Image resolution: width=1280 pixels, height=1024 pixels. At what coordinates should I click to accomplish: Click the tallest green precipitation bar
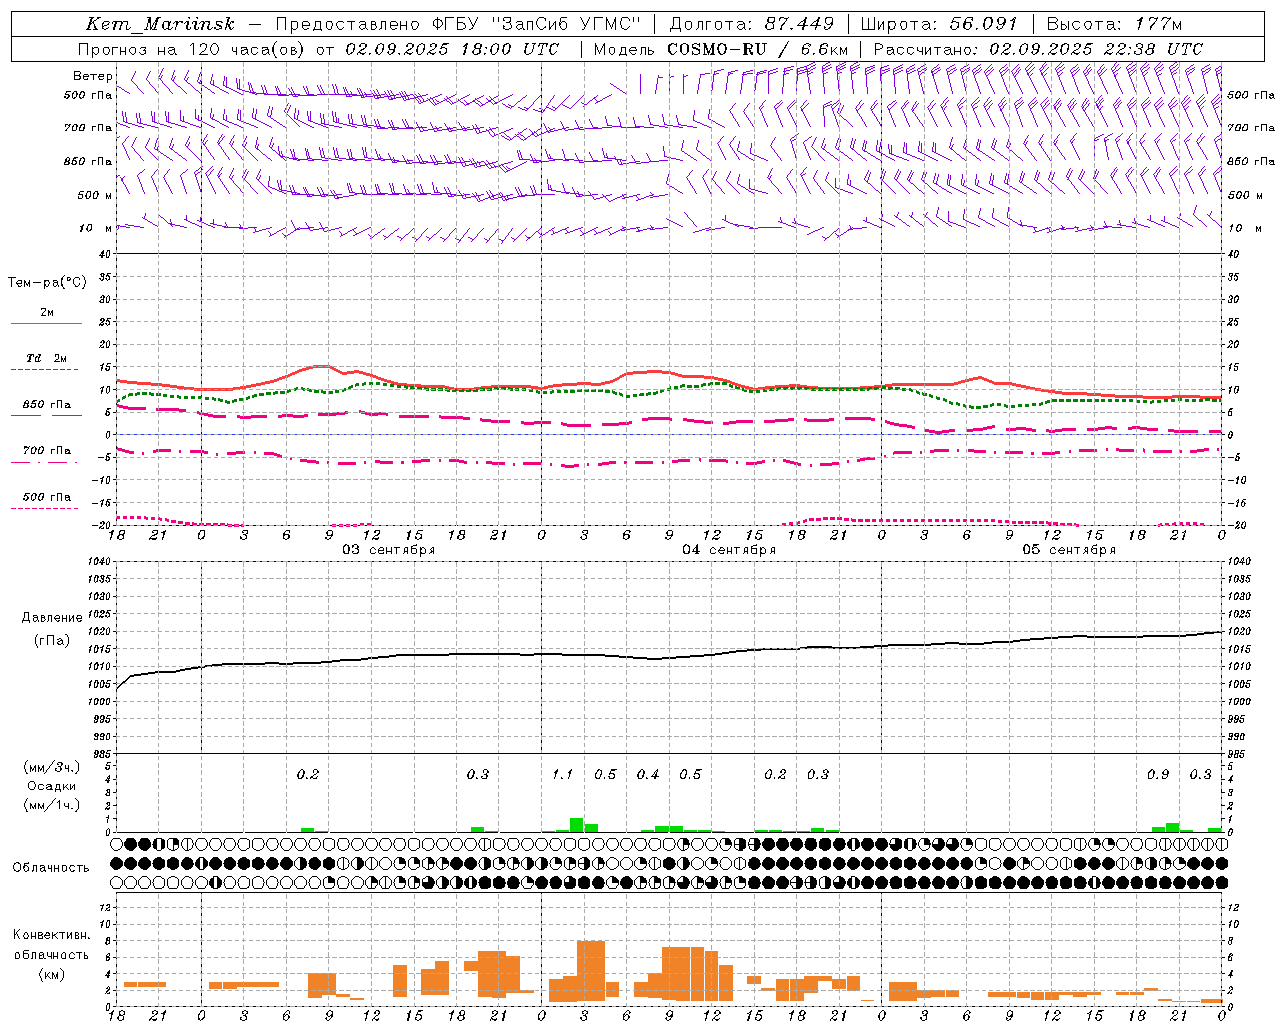point(577,825)
